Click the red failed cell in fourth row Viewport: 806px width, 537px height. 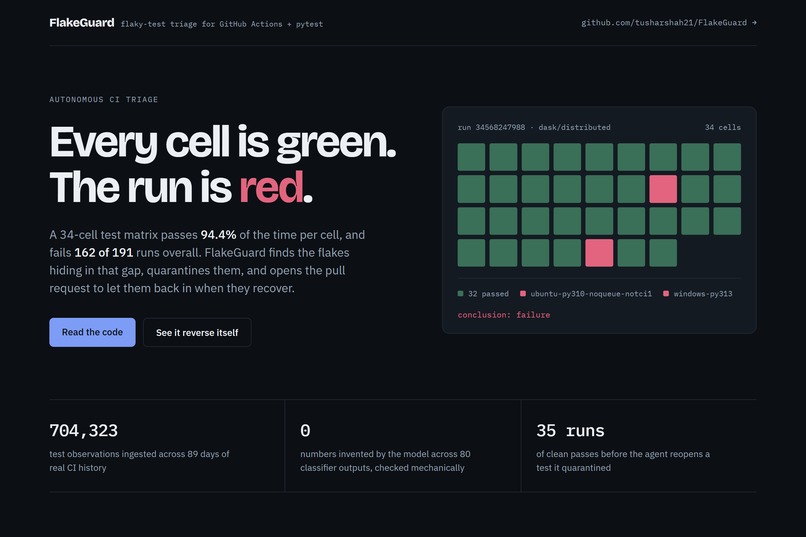coord(599,253)
